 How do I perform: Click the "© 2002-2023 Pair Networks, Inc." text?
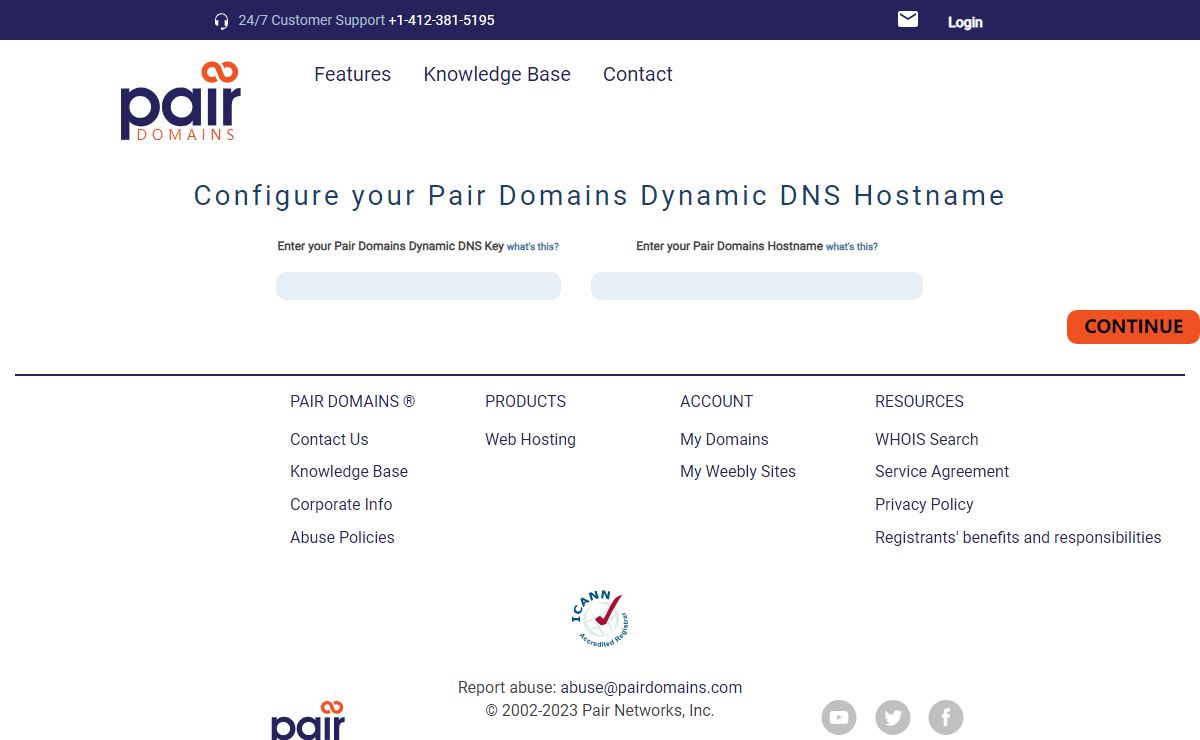[x=600, y=711]
